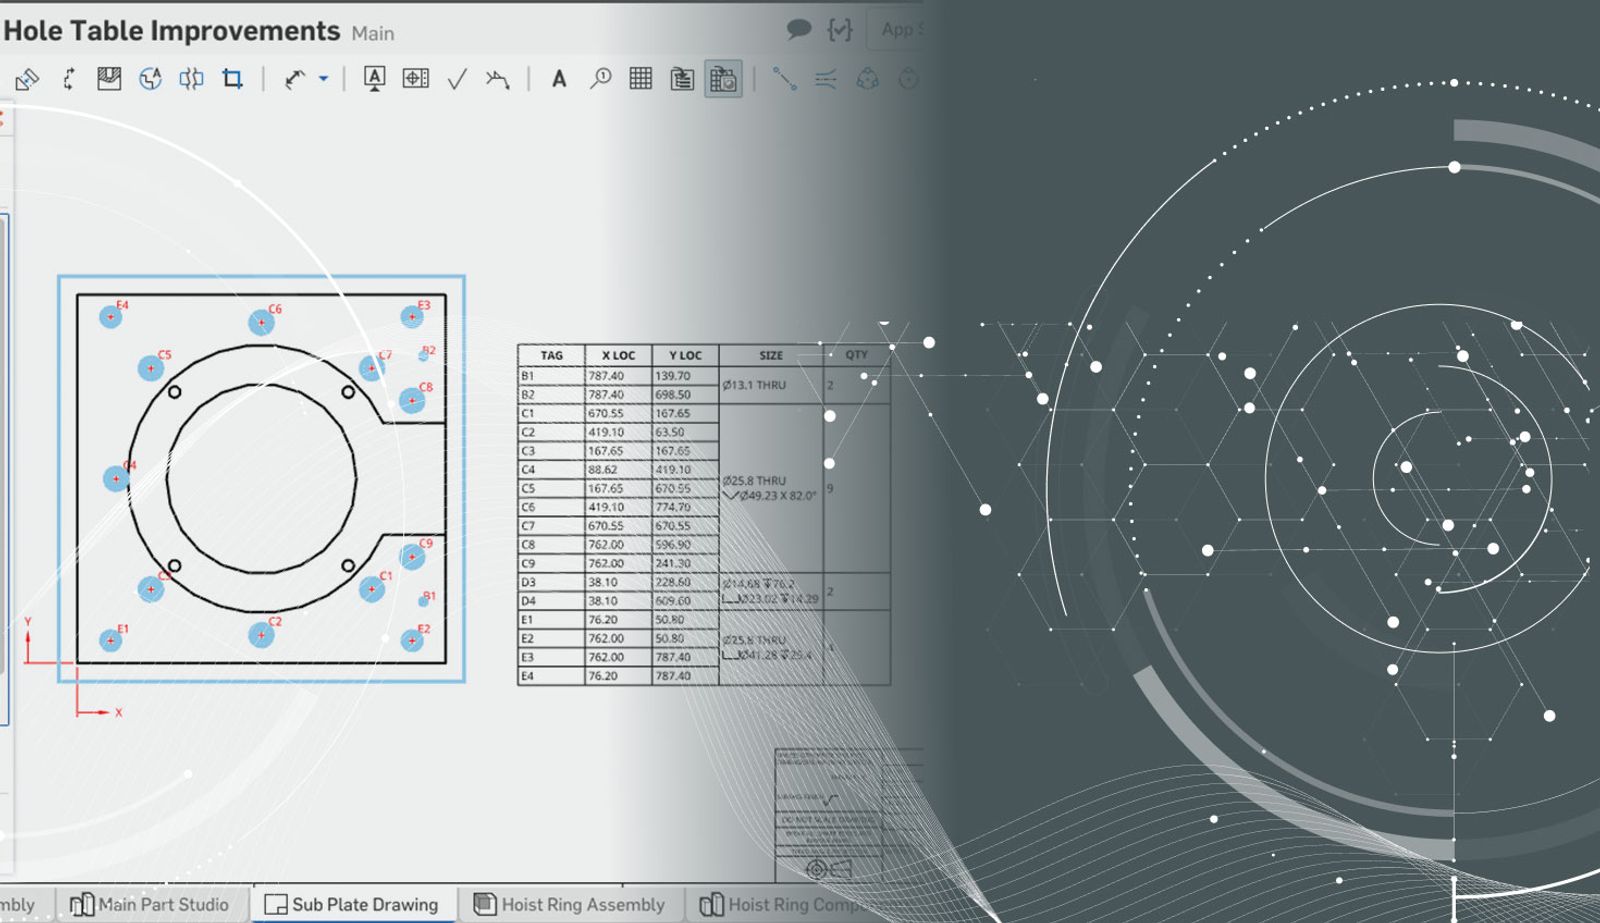The width and height of the screenshot is (1600, 923).
Task: Select the Break view tool
Action: (191, 79)
